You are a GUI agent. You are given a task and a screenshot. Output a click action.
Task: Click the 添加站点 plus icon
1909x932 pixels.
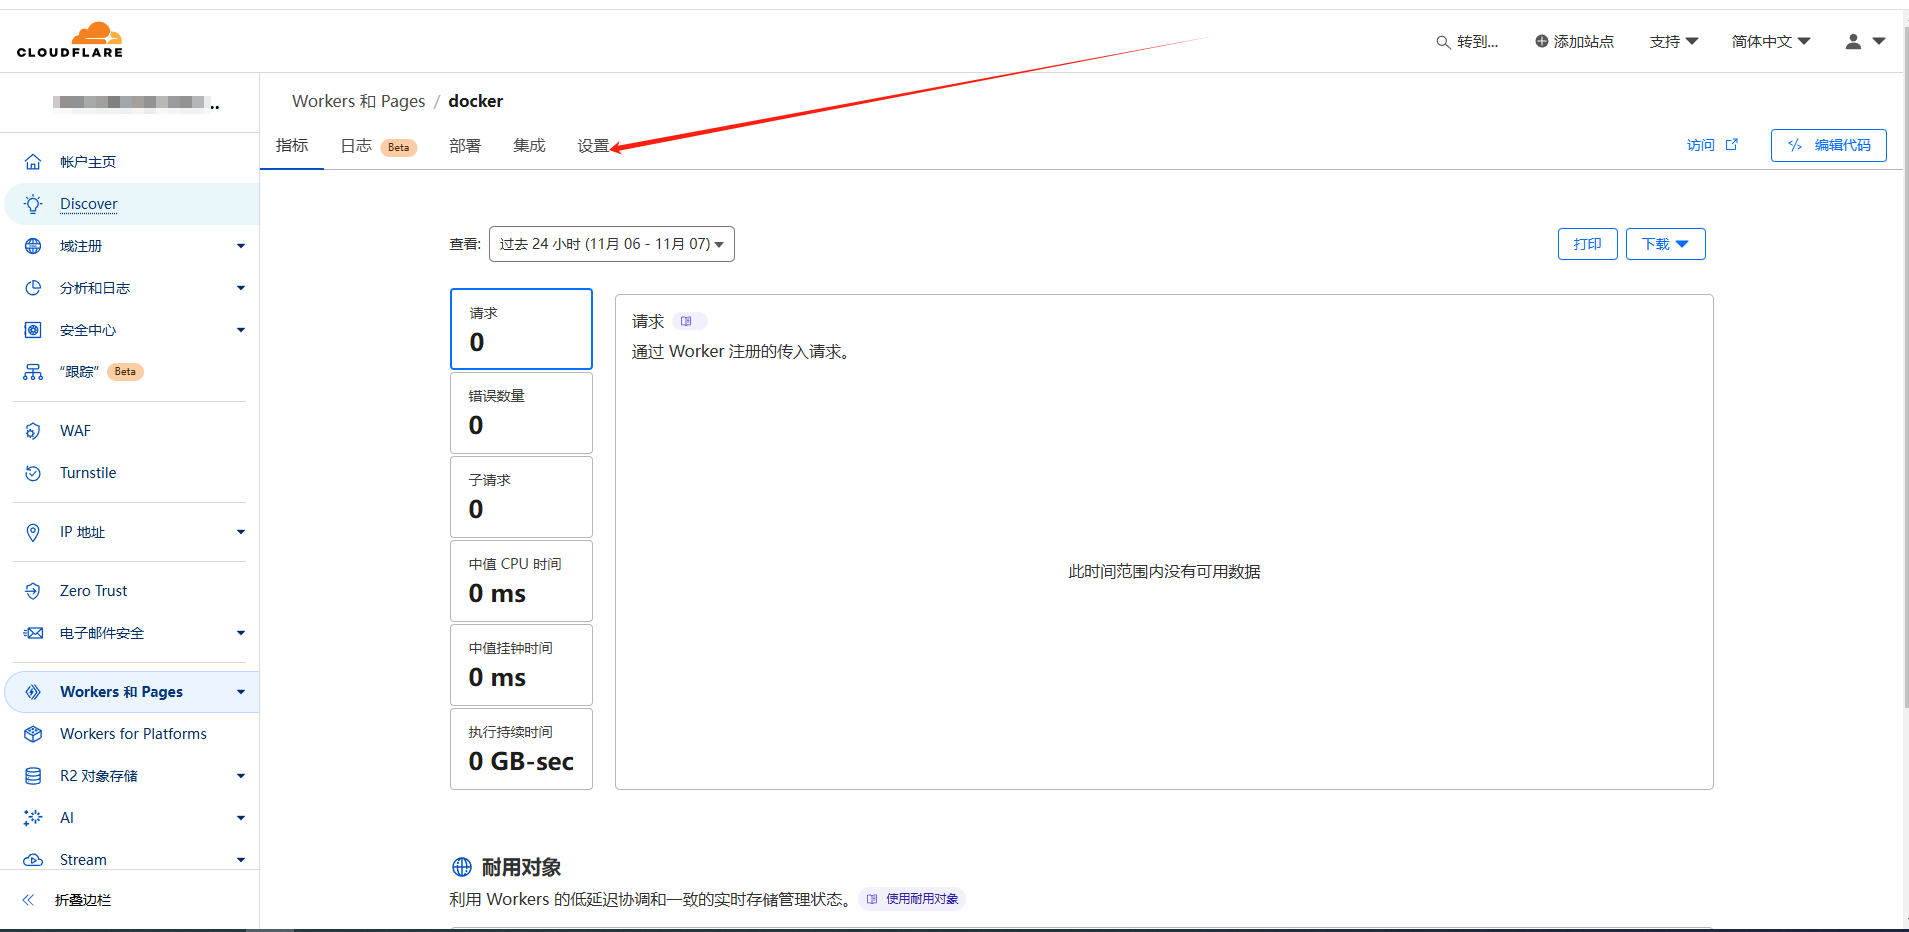pyautogui.click(x=1542, y=41)
